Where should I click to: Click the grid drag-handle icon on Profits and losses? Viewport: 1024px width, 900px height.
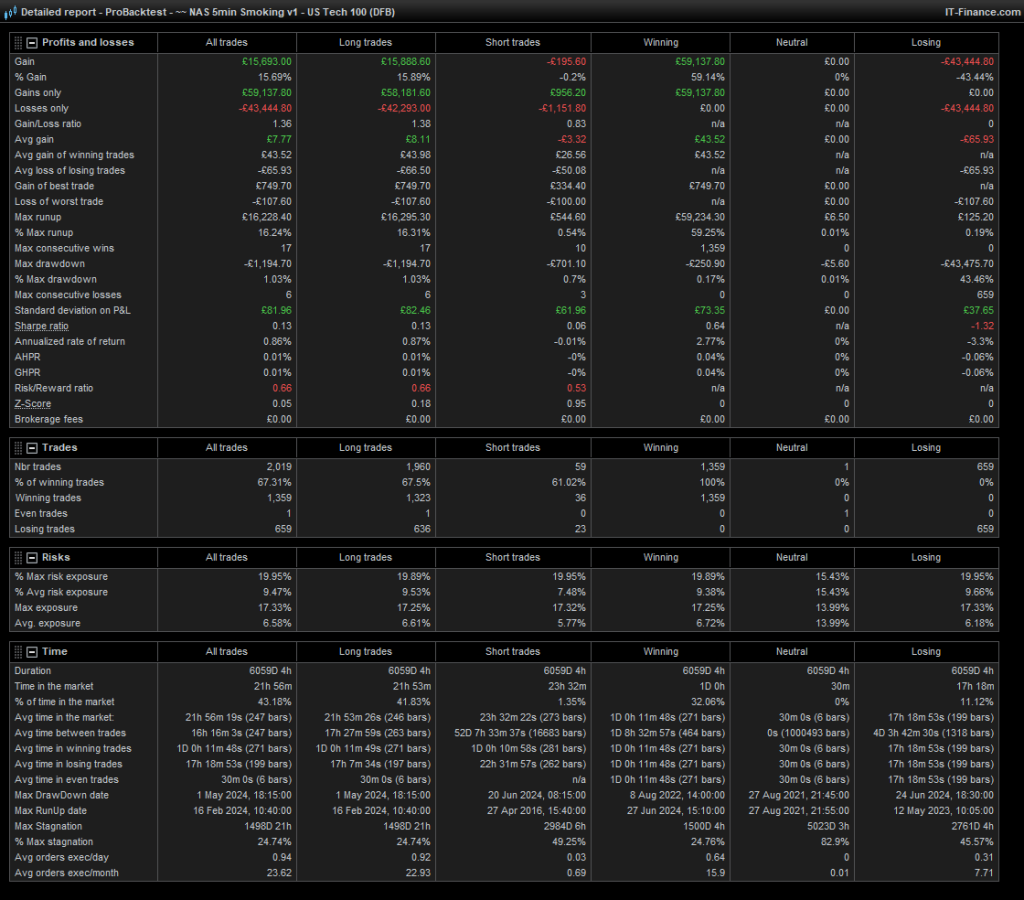click(x=17, y=42)
